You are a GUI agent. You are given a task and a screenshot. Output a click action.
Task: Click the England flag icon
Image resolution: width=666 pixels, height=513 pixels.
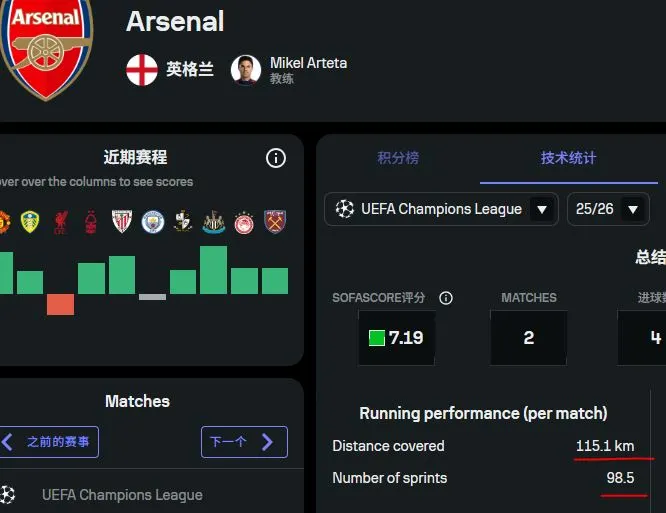(142, 69)
